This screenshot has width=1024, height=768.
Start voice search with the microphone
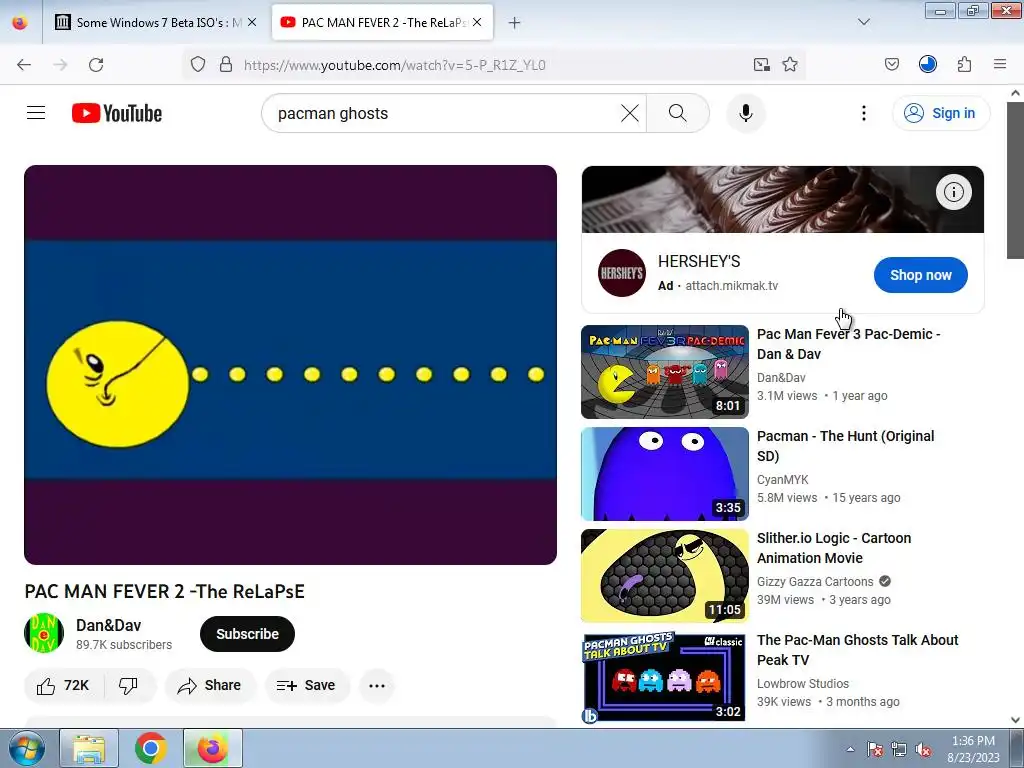pos(746,113)
